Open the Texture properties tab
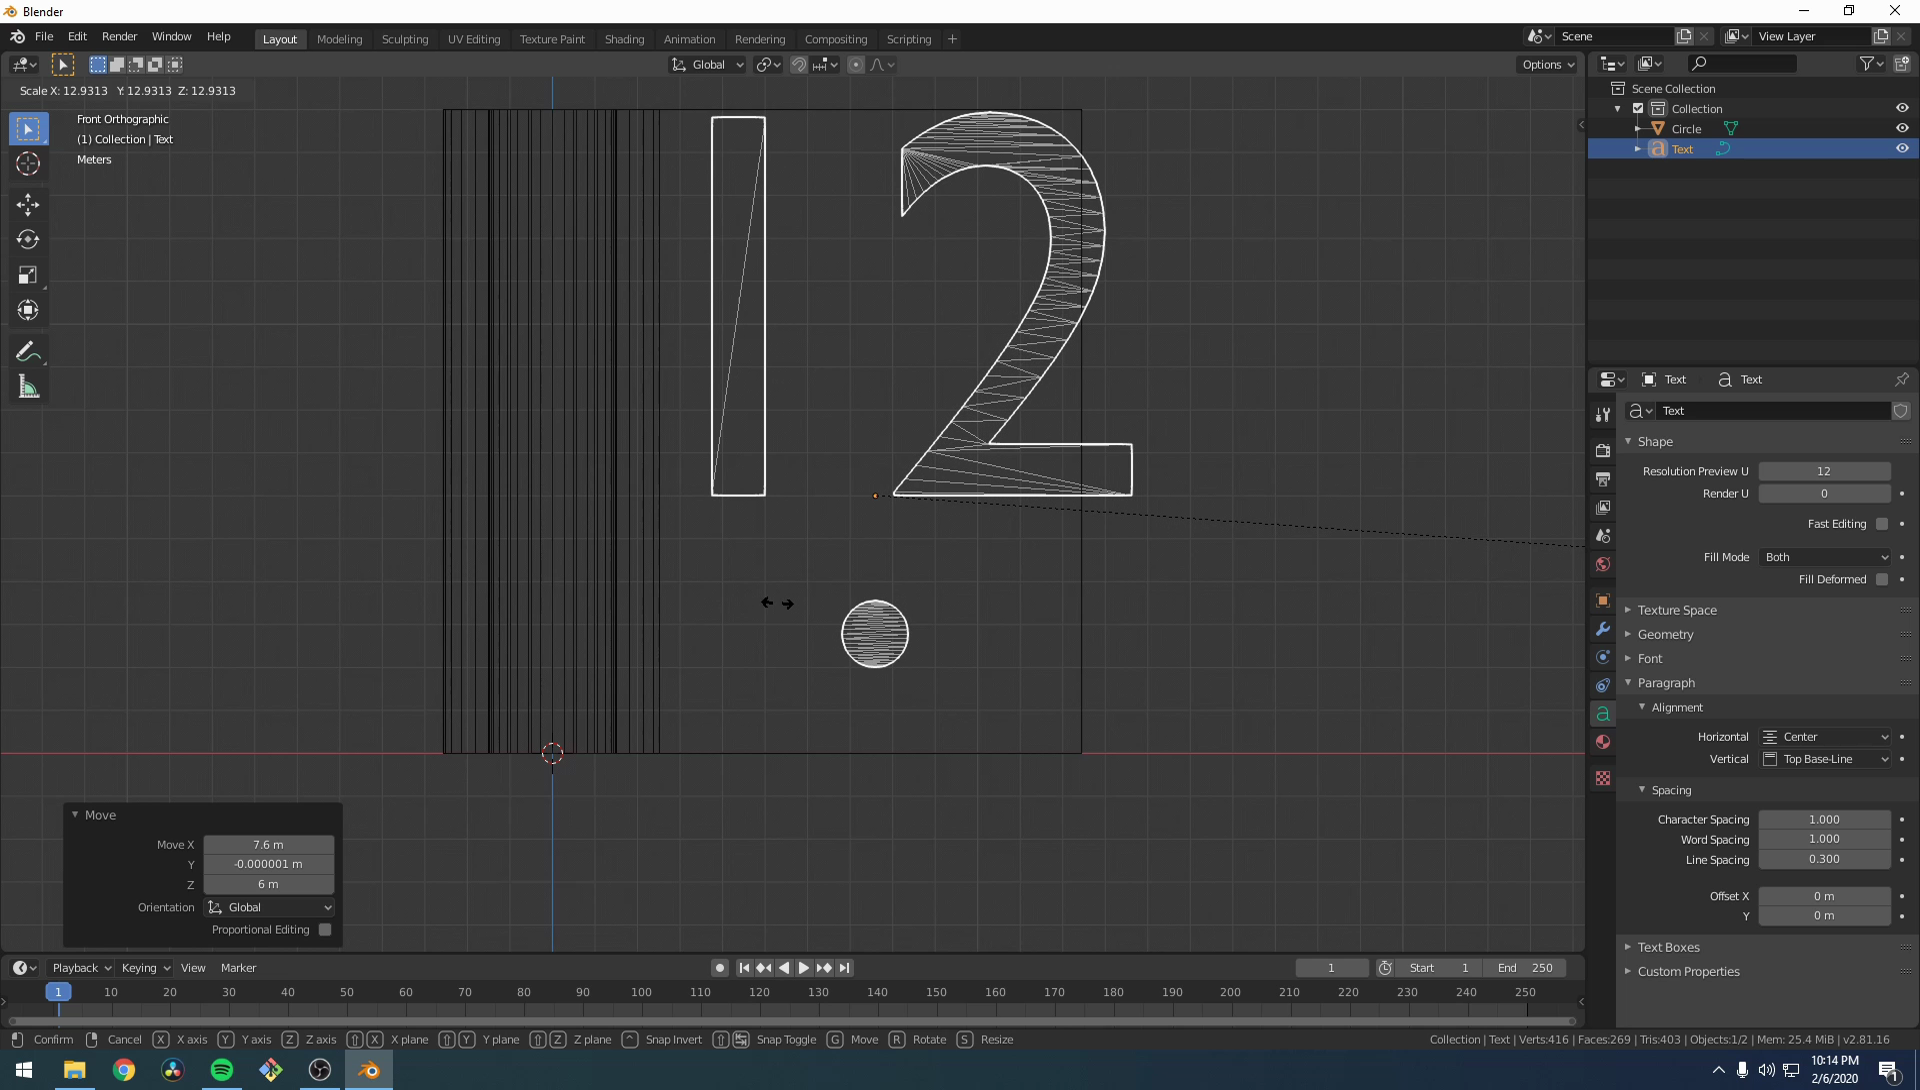The width and height of the screenshot is (1920, 1090). tap(1603, 778)
